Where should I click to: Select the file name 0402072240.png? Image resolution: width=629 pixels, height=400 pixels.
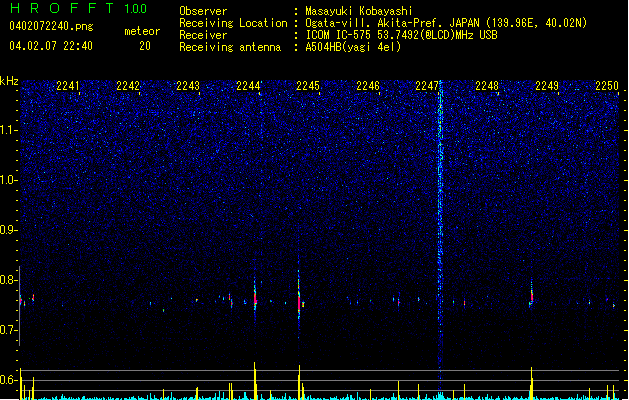[51, 26]
